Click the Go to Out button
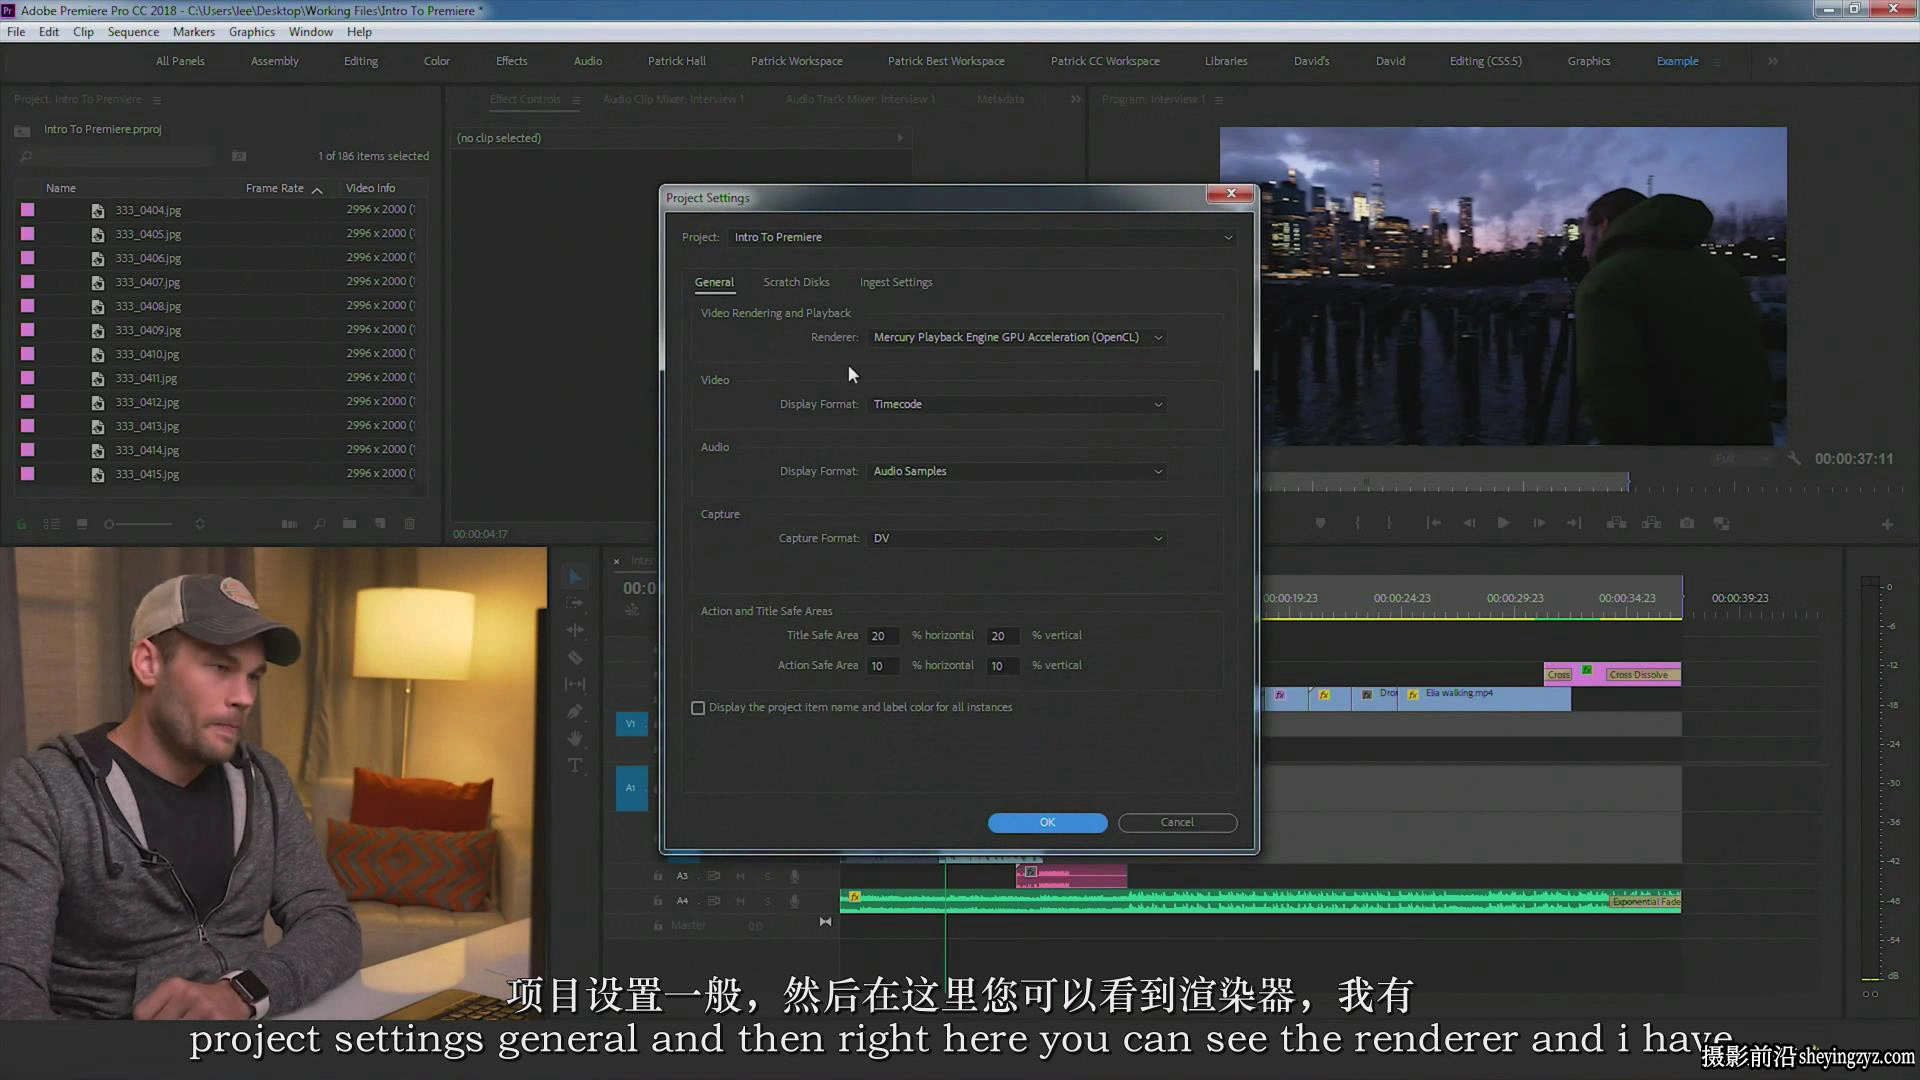1920x1080 pixels. click(x=1574, y=523)
